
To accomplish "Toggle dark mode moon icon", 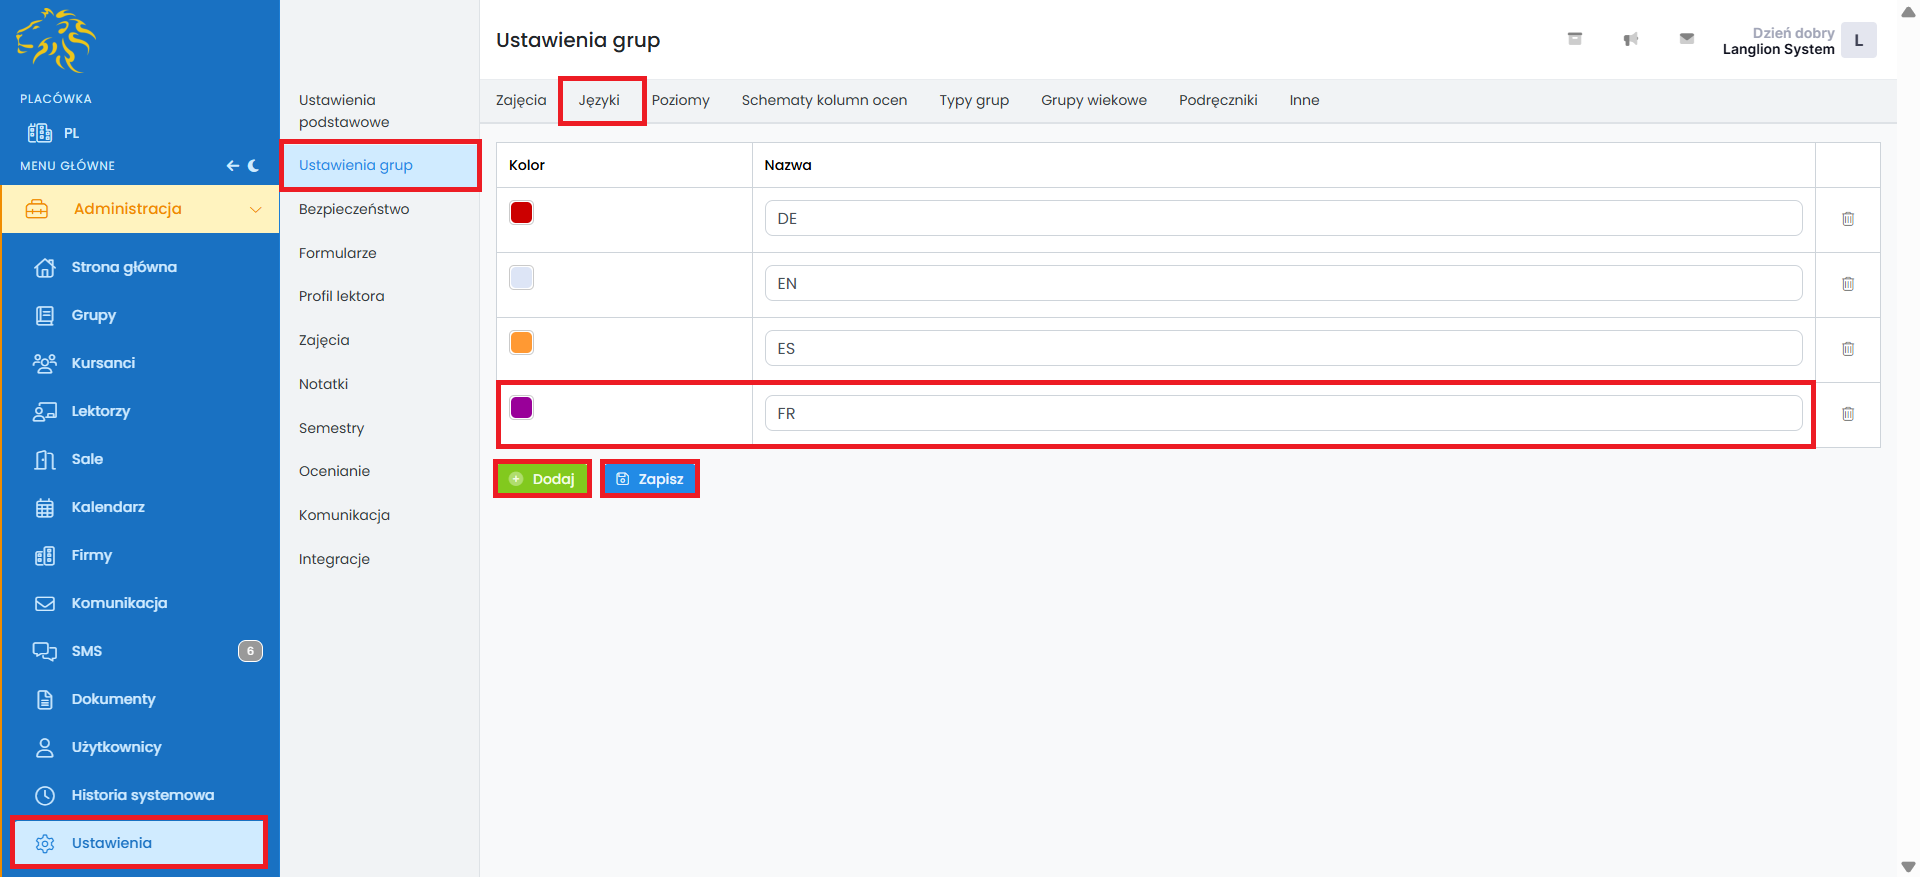I will pyautogui.click(x=254, y=166).
